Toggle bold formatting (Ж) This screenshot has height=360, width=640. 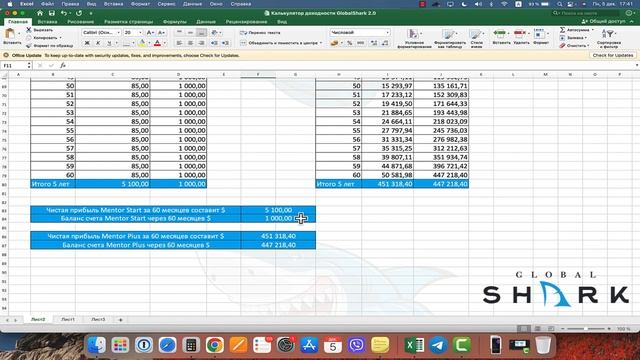(87, 43)
